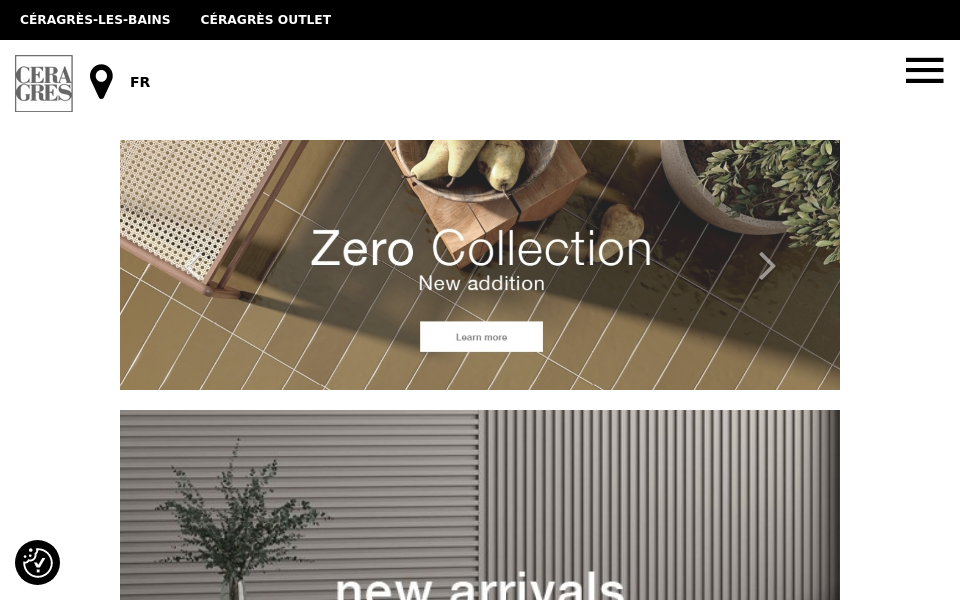
Task: Open the Céragrès Outlet link
Action: (266, 20)
